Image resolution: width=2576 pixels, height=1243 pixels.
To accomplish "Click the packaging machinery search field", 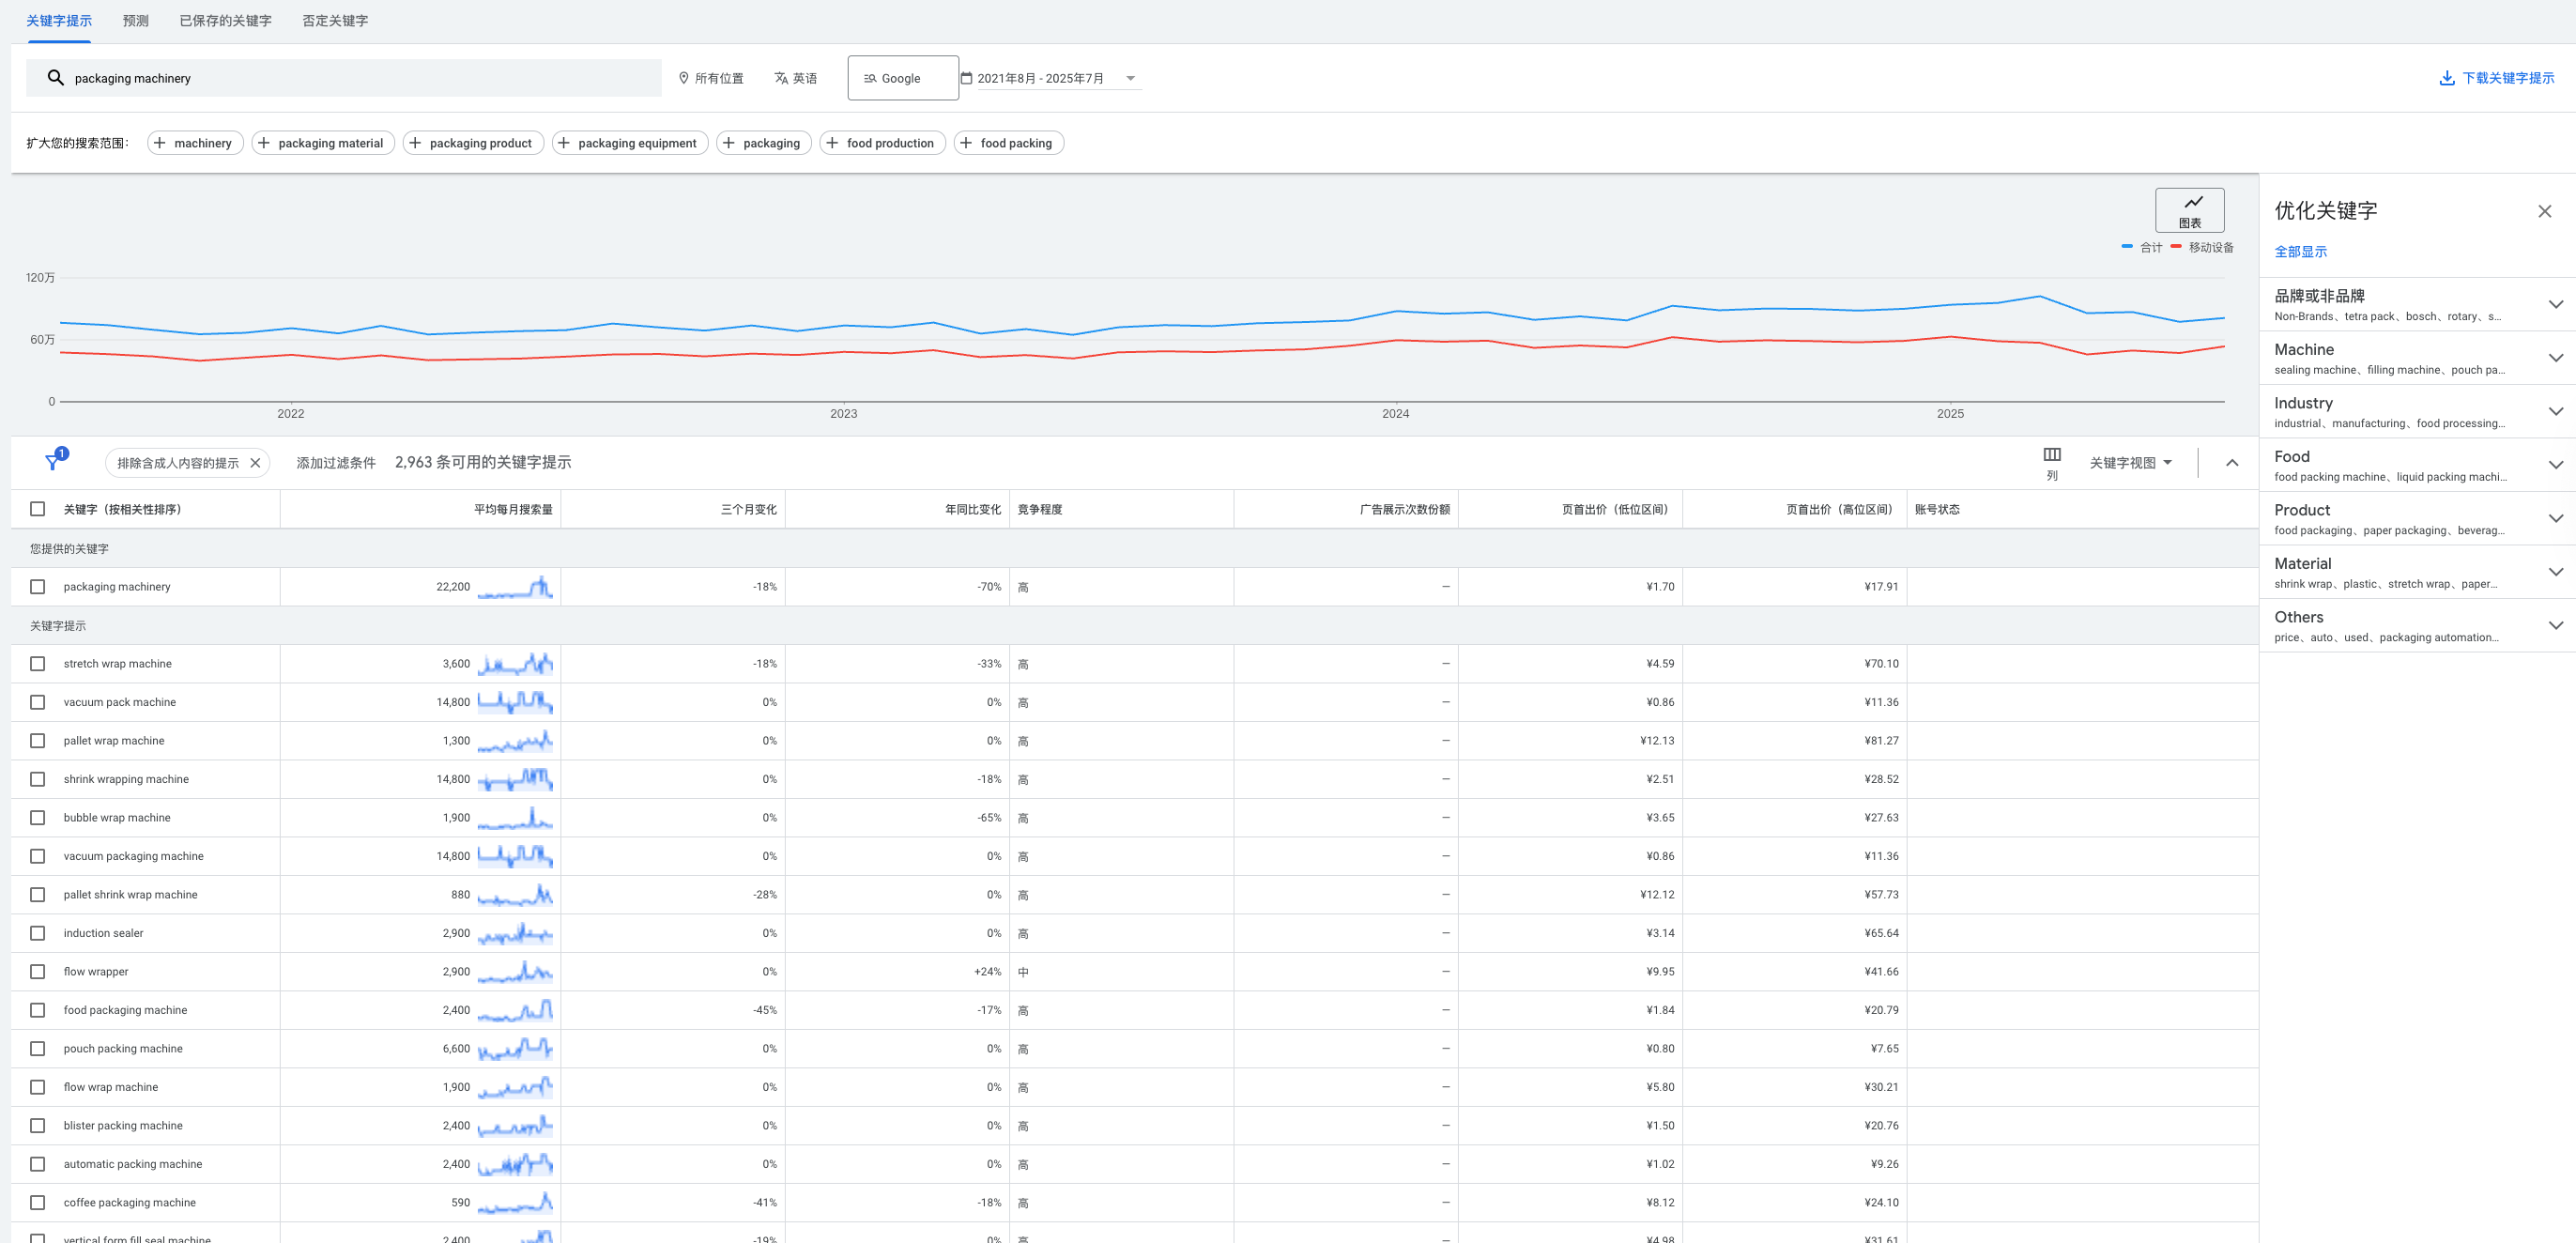I will click(343, 78).
